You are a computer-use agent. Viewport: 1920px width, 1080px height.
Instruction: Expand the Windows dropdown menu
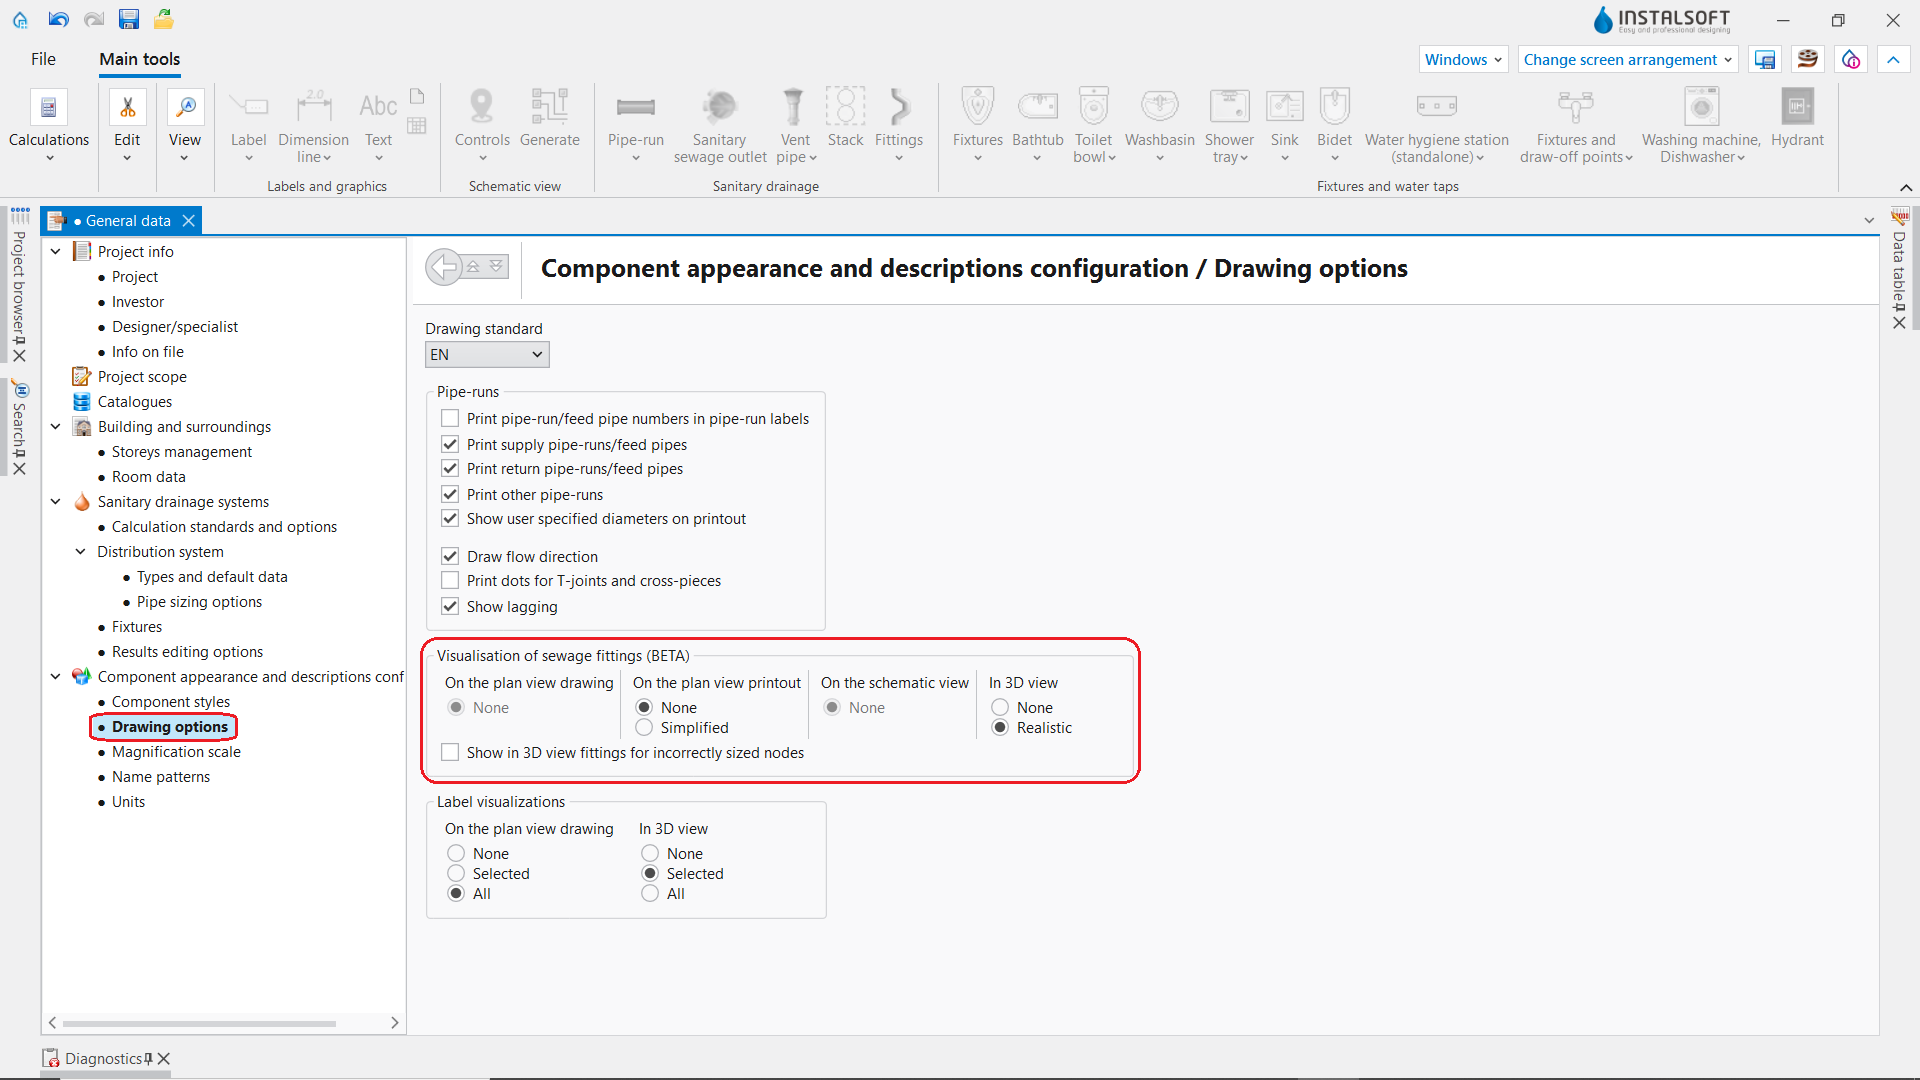(x=1462, y=60)
